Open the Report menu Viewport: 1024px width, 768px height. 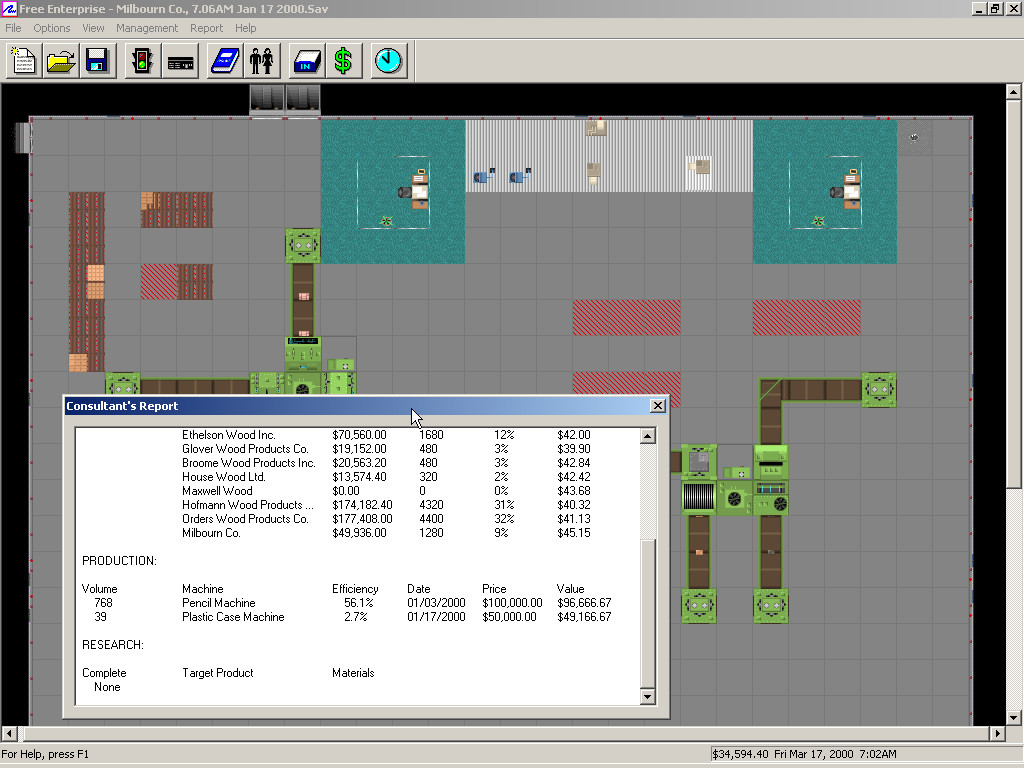(206, 28)
